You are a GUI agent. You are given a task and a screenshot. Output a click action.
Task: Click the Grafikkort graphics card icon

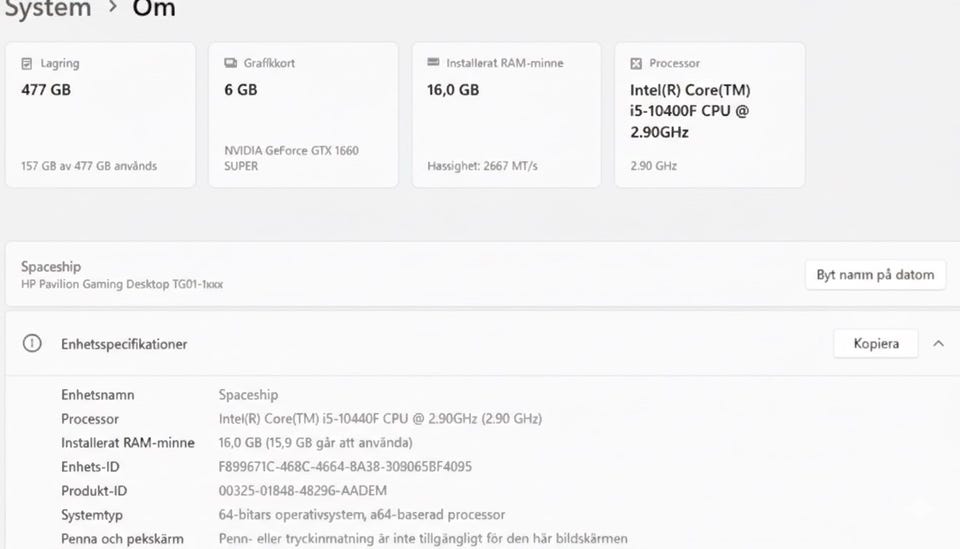tap(231, 63)
